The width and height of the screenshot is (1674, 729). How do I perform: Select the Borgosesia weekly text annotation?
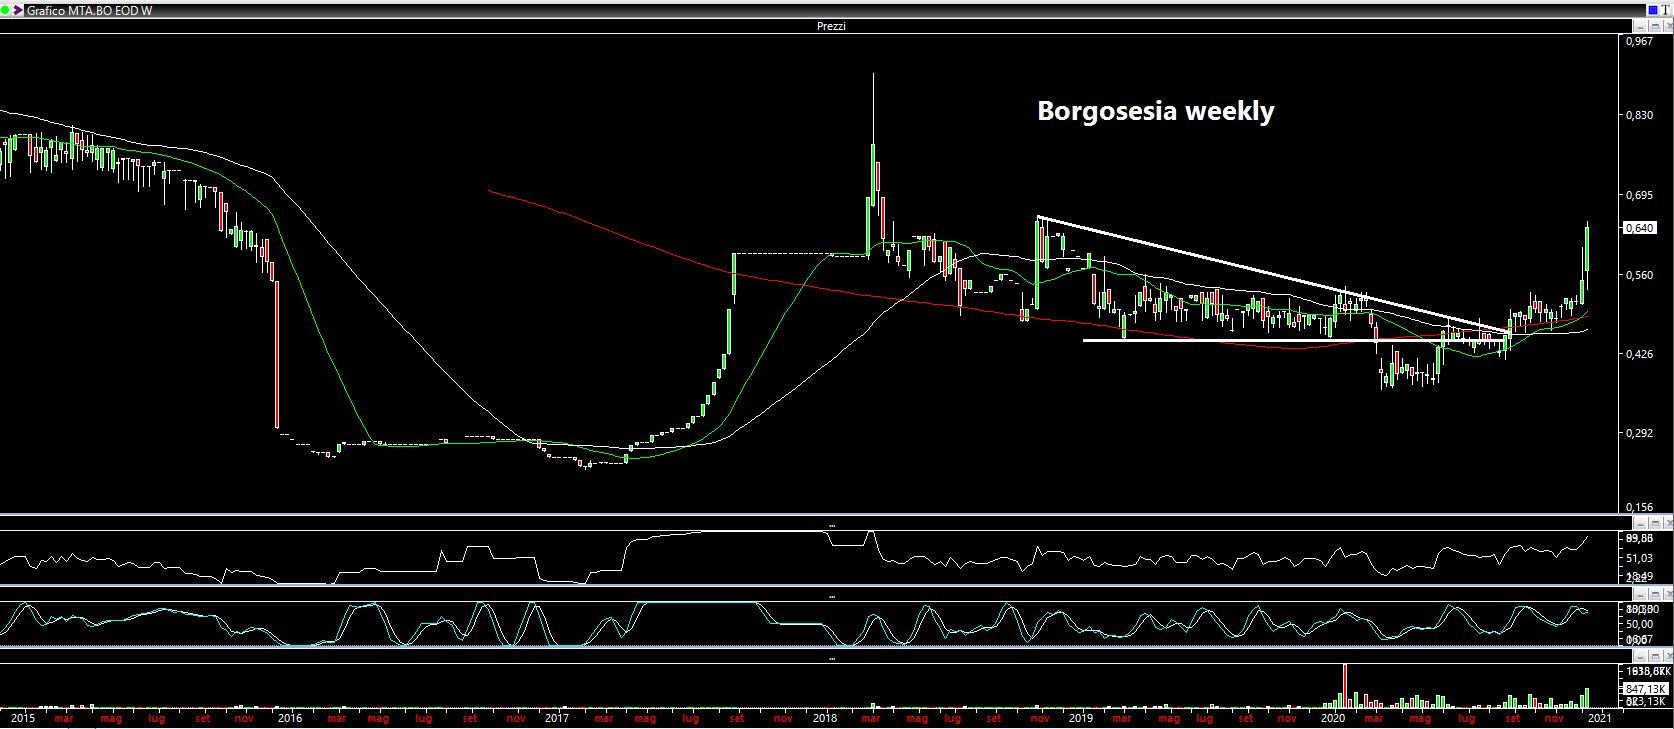coord(1155,111)
